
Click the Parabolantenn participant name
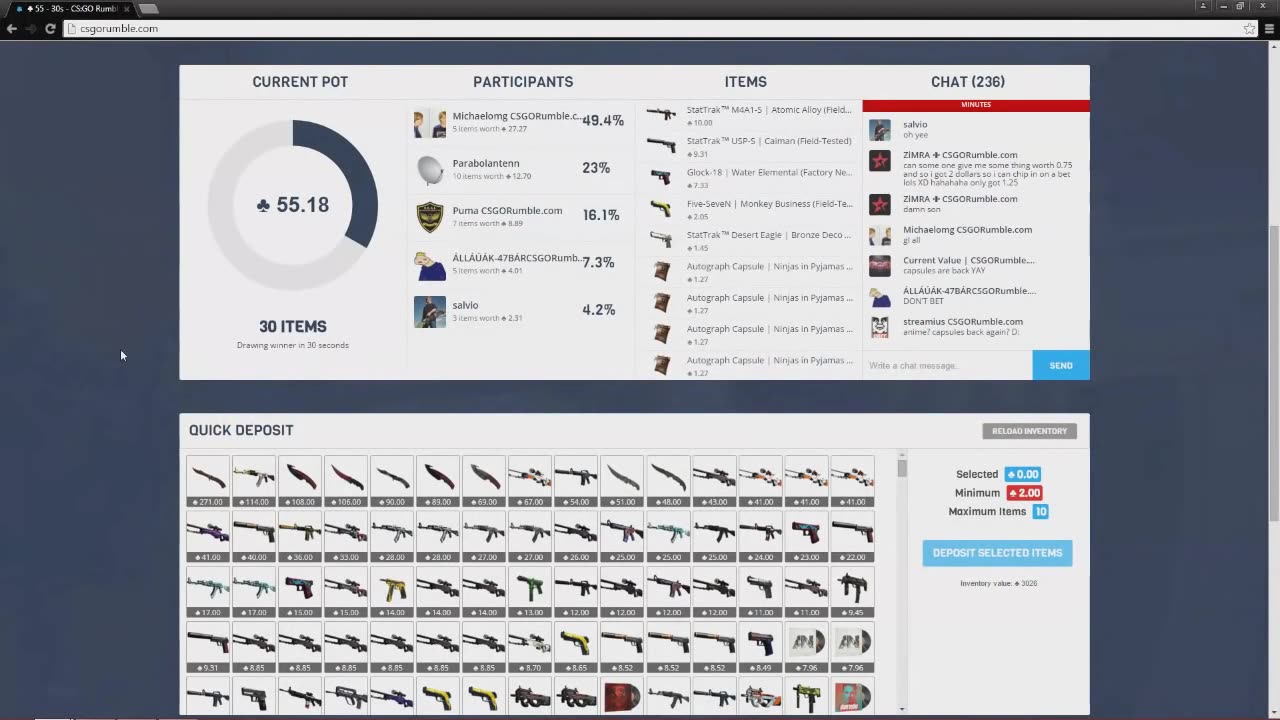point(486,163)
